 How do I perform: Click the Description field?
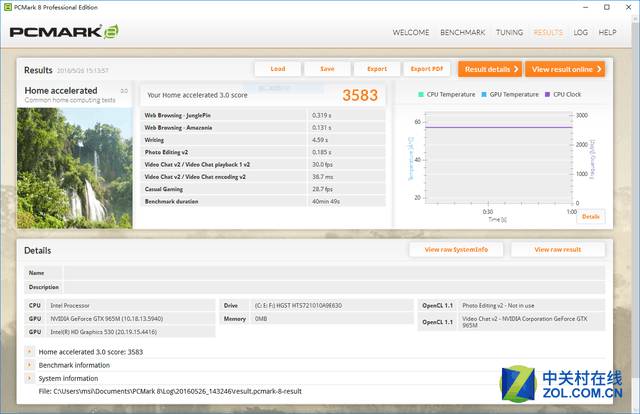334,287
